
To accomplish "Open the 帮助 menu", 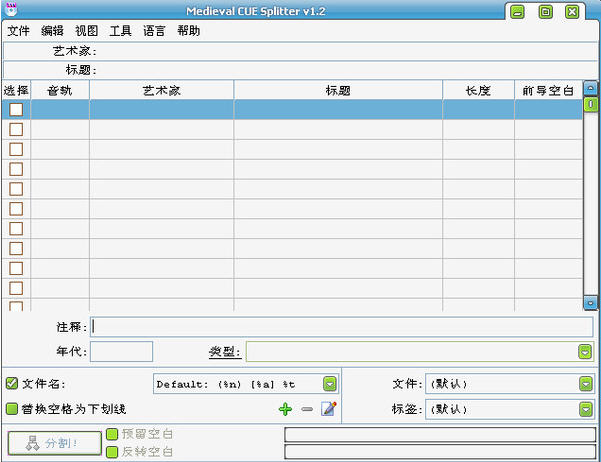I will click(189, 31).
